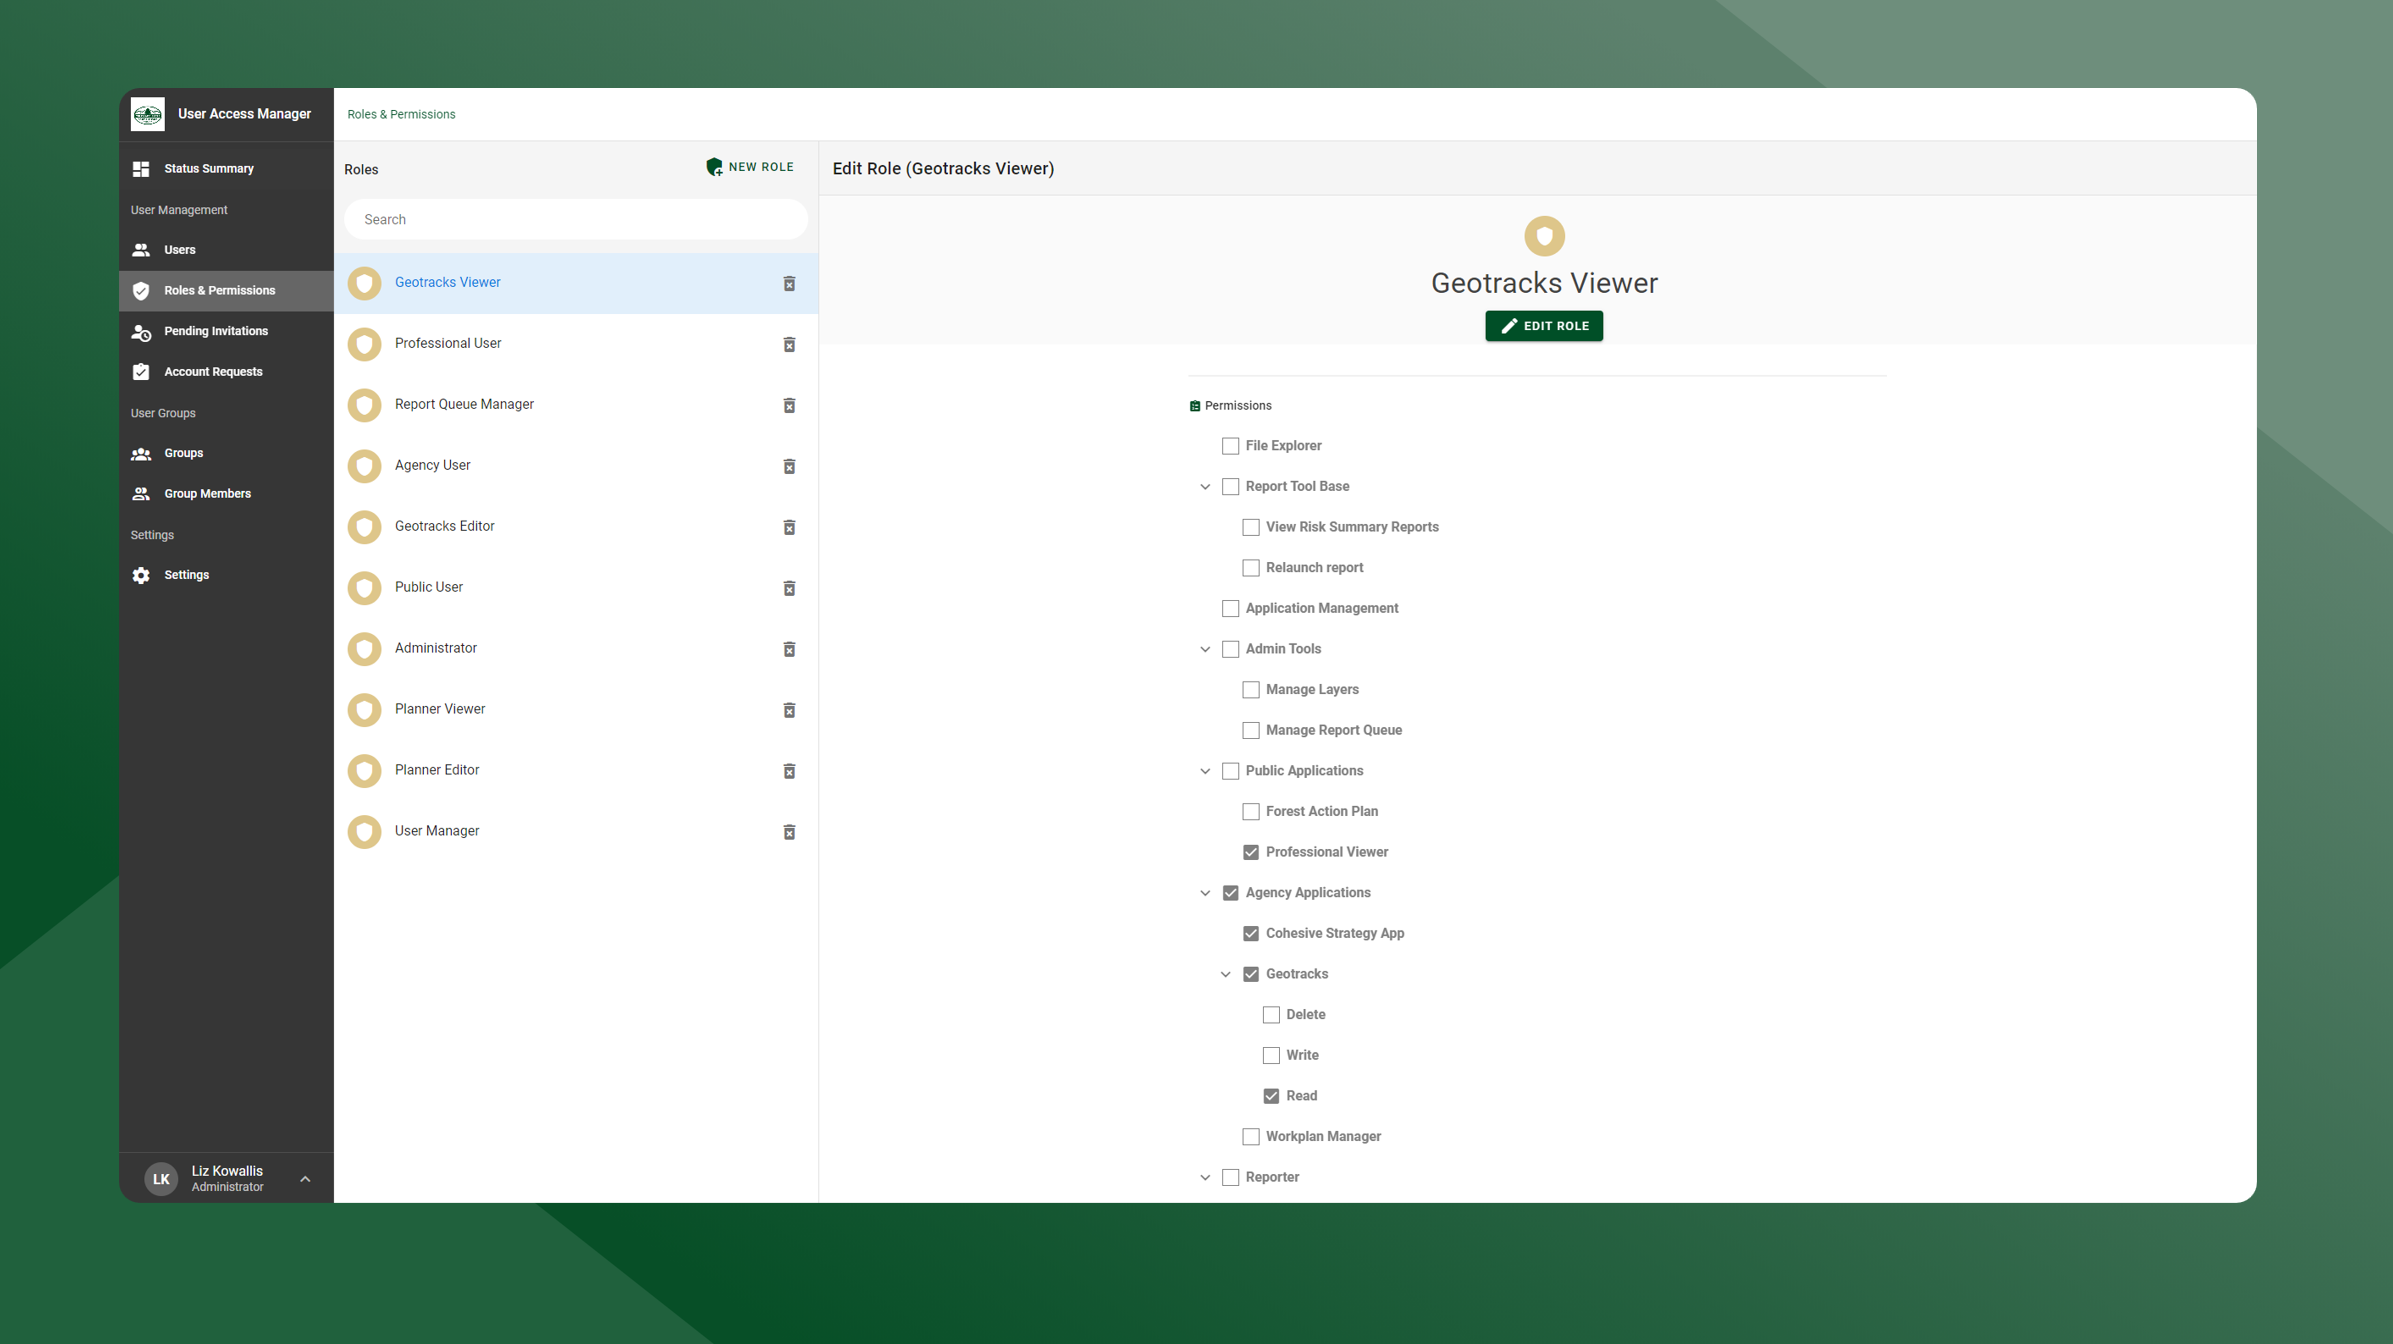Collapse the Admin Tools group
The height and width of the screenshot is (1344, 2393).
point(1205,650)
